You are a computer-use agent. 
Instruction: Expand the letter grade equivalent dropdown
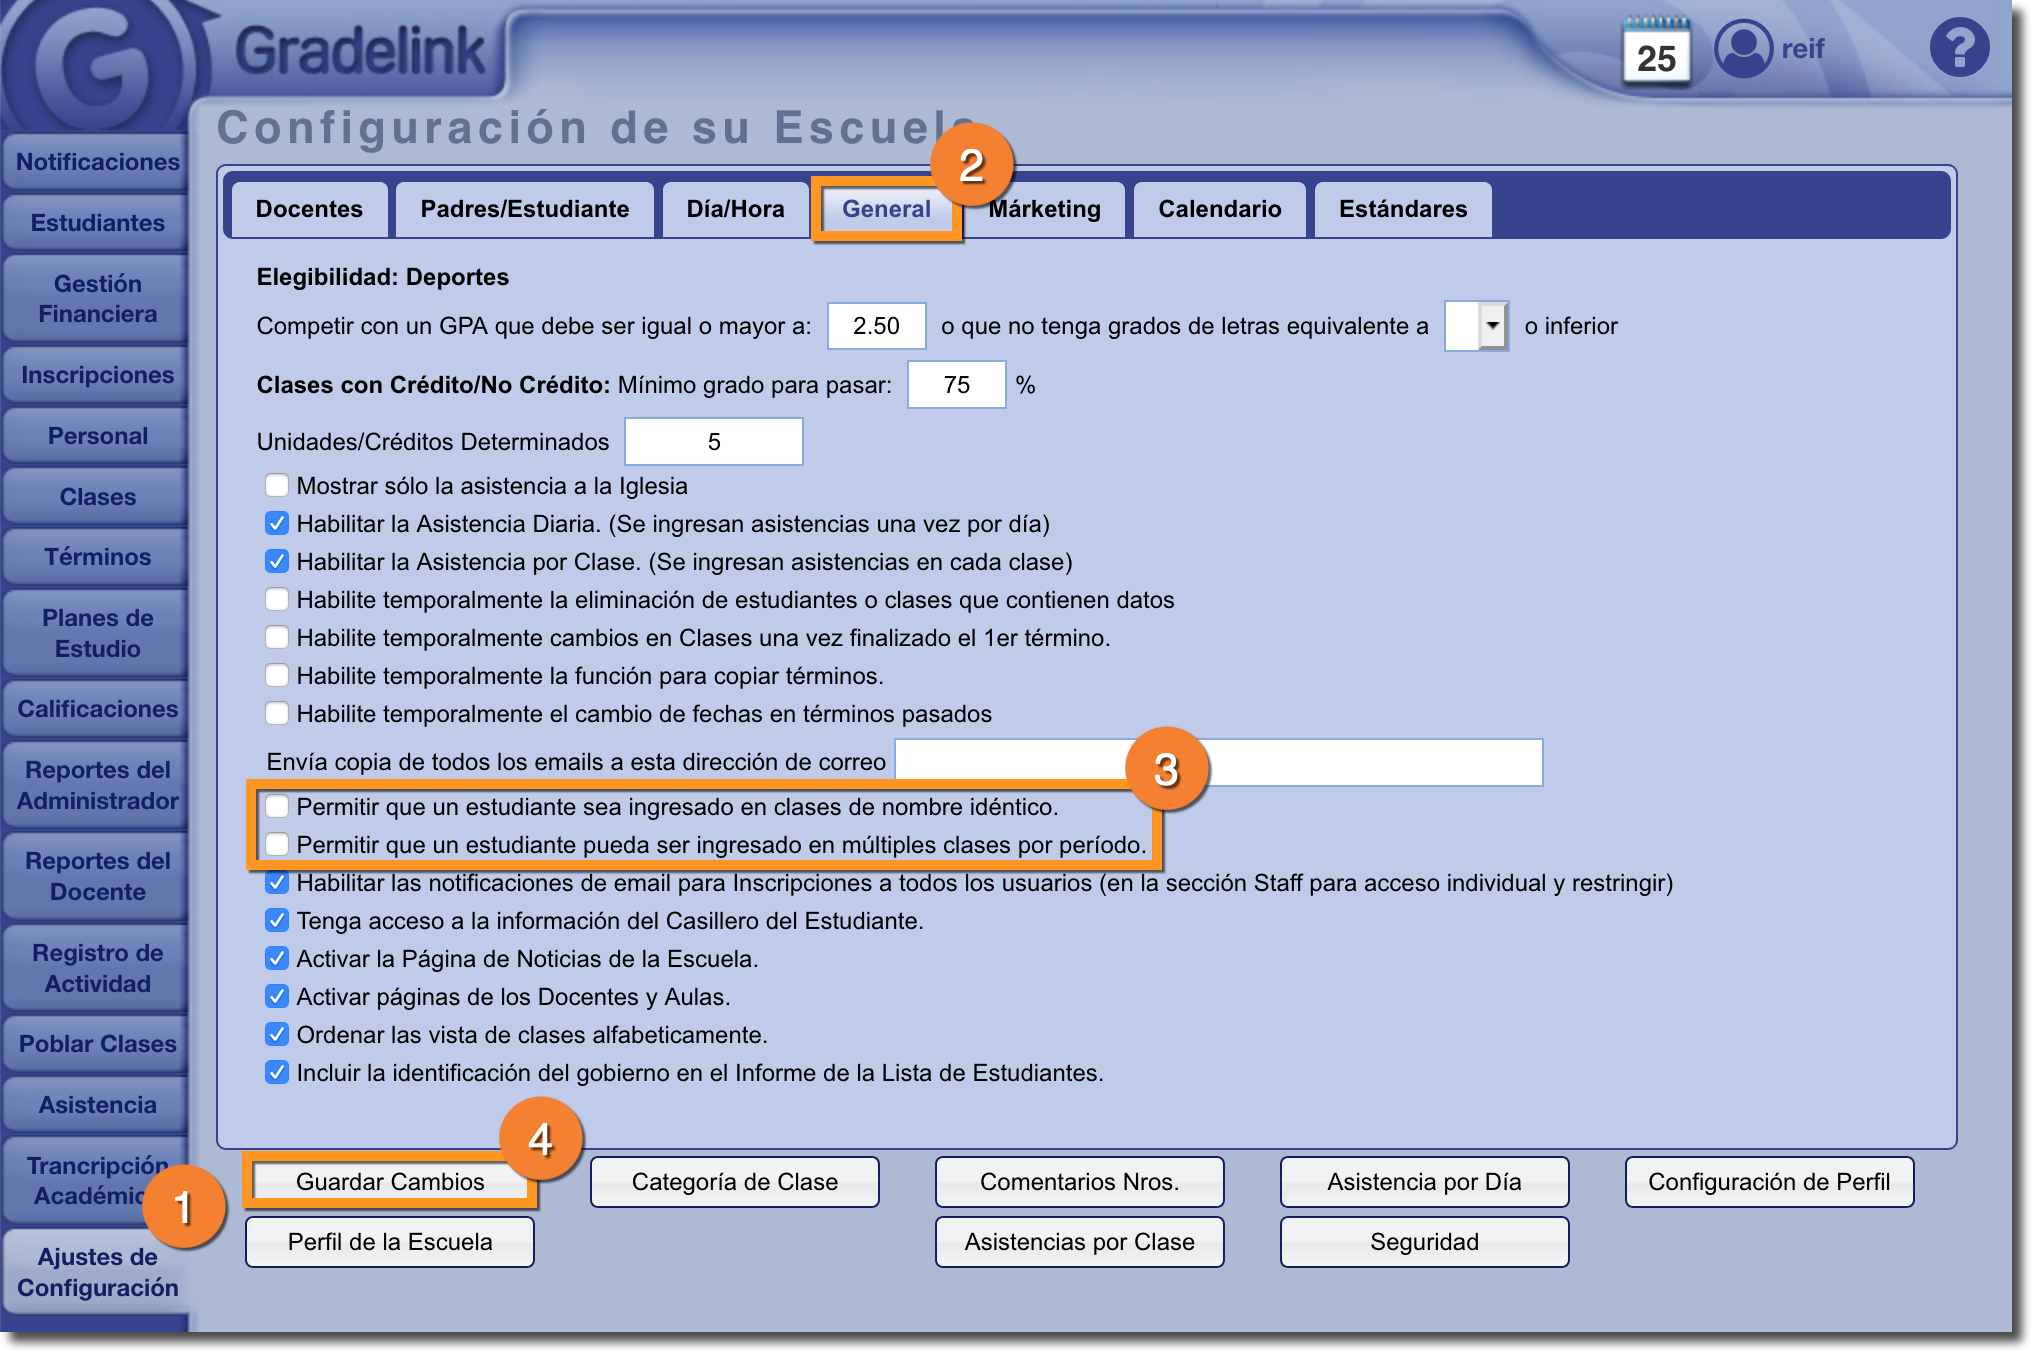(x=1491, y=326)
